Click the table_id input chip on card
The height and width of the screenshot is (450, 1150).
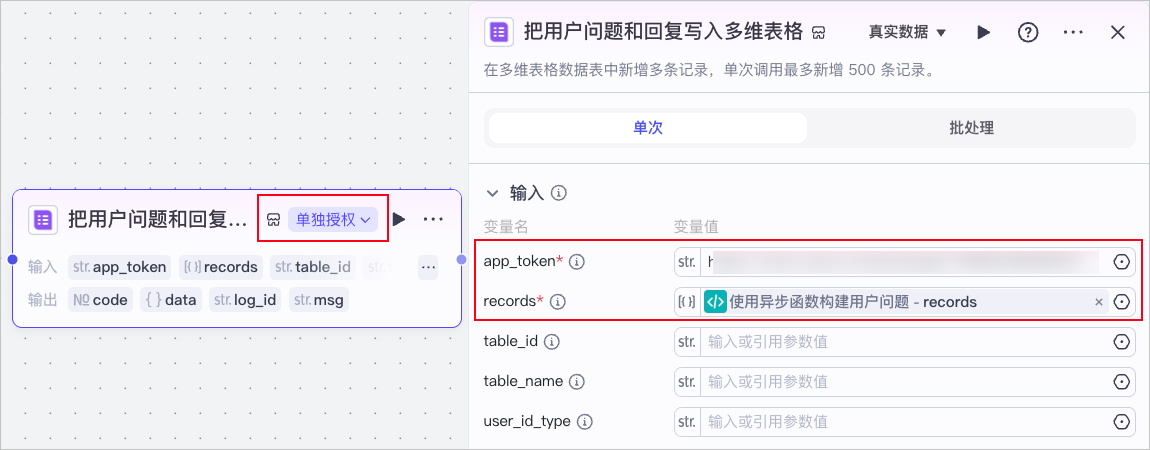tap(312, 267)
